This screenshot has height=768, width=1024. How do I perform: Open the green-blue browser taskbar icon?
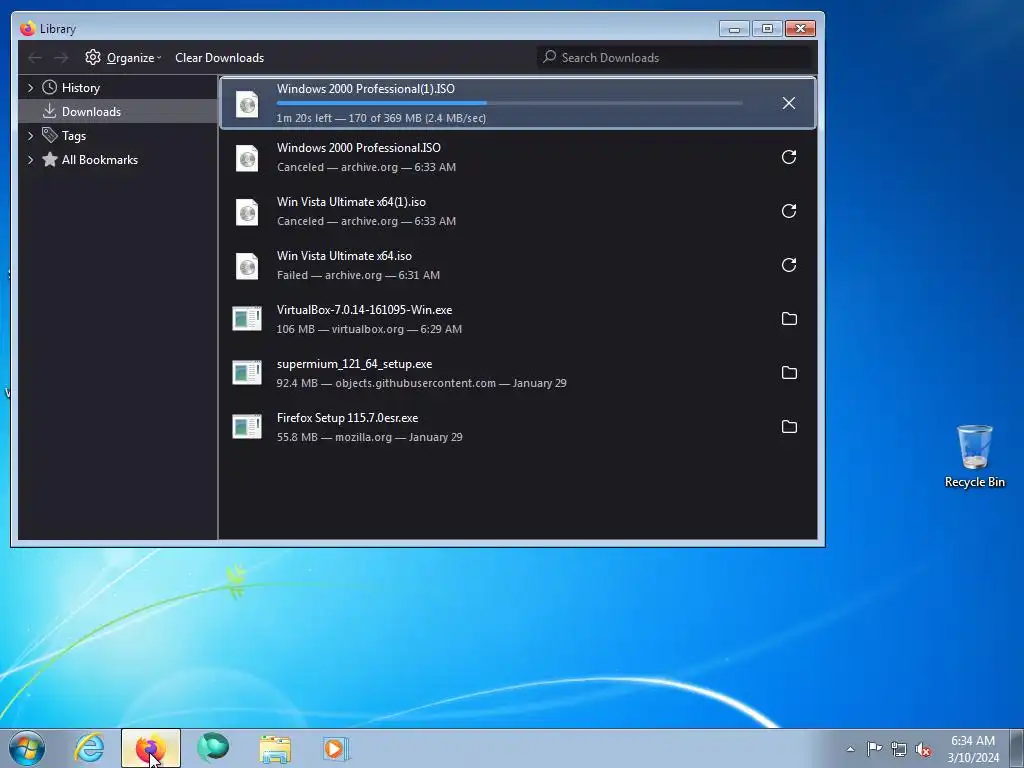click(213, 748)
